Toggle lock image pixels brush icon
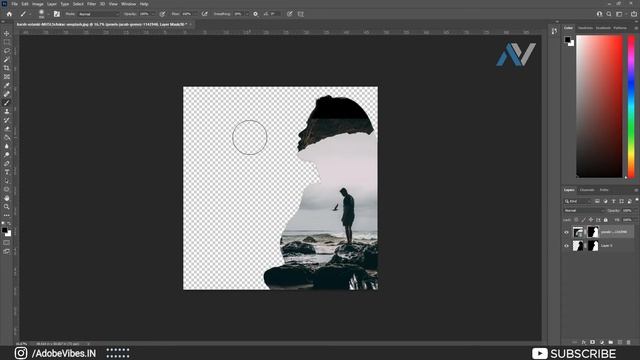The height and width of the screenshot is (360, 640). click(x=583, y=220)
